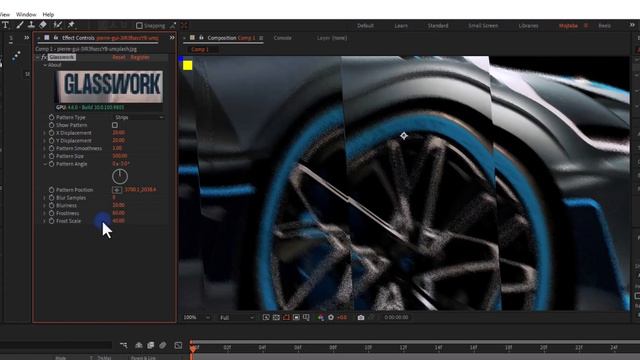The image size is (640, 360).
Task: Select the Clone Stamp tool
Action: coord(31,25)
